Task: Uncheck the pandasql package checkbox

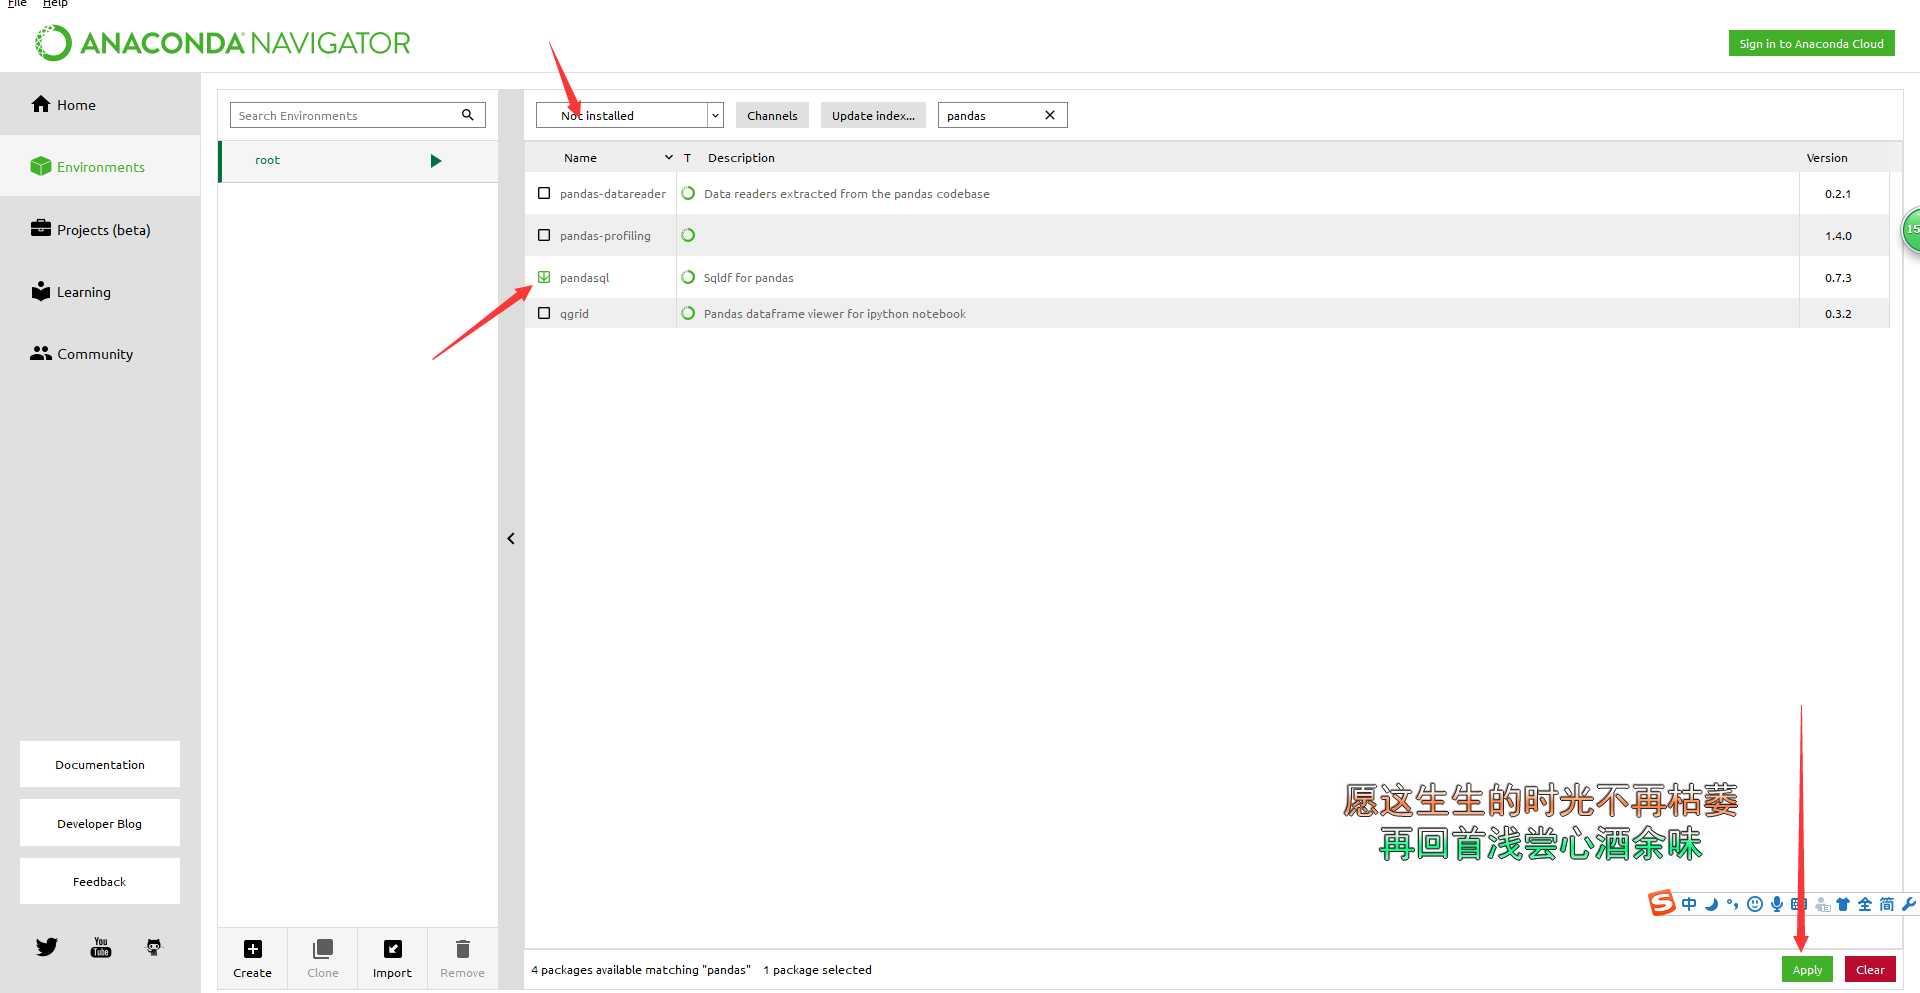Action: [544, 277]
